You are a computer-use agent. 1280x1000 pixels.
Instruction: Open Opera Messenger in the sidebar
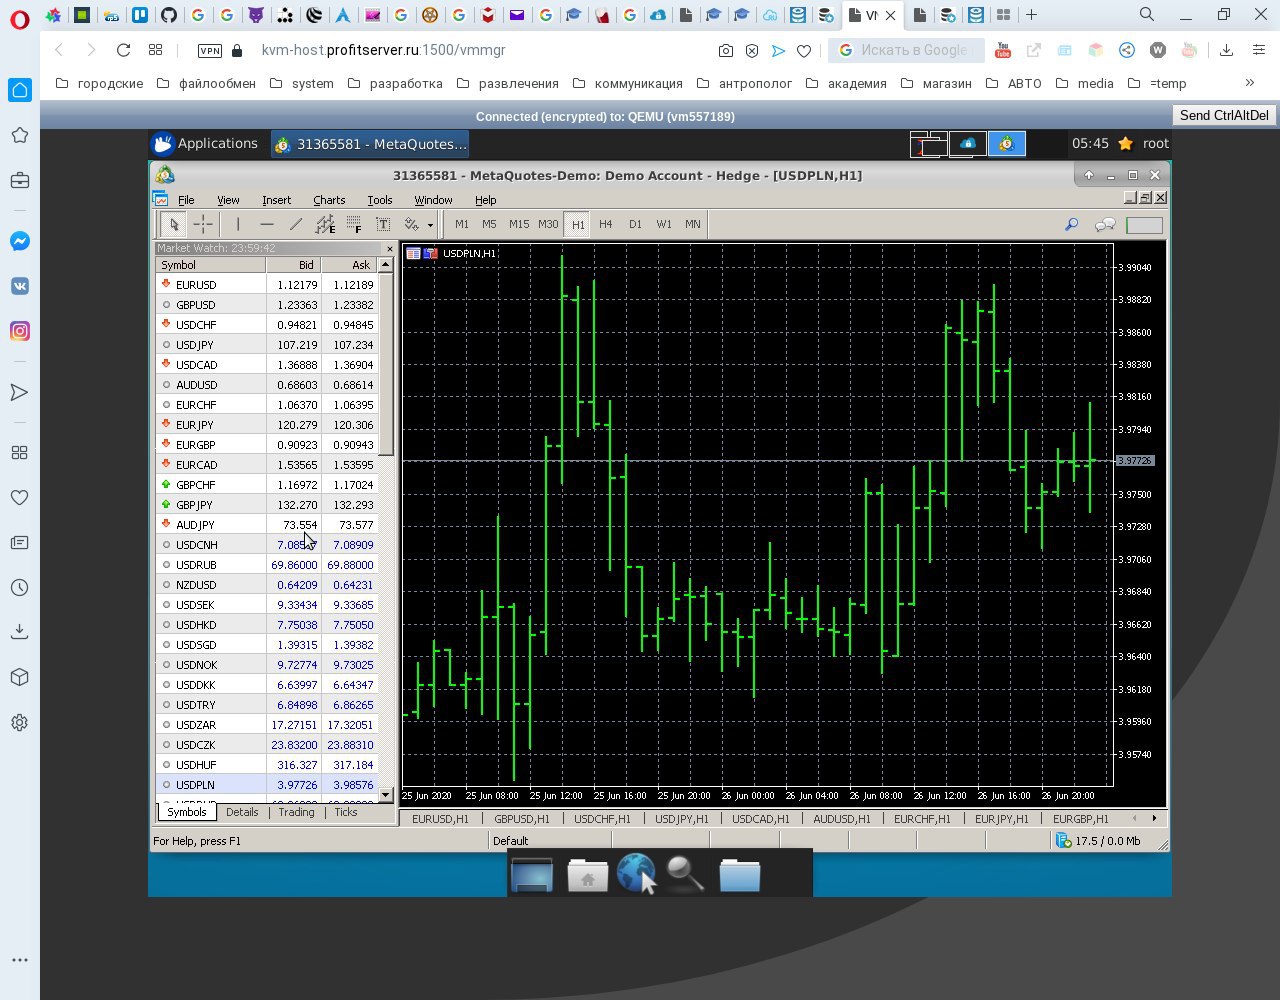coord(19,241)
